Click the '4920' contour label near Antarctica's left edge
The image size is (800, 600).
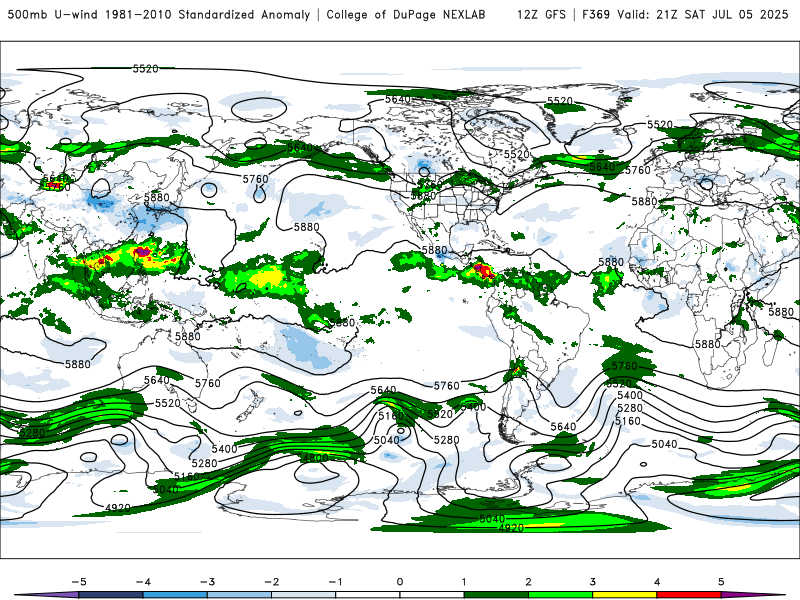(118, 508)
